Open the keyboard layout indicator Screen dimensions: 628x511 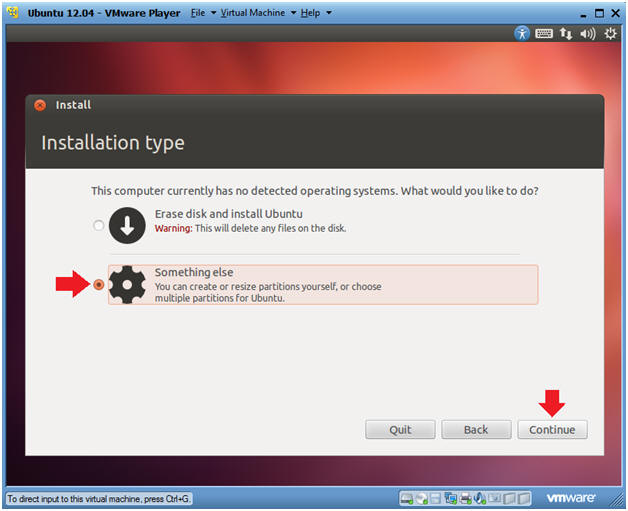544,33
